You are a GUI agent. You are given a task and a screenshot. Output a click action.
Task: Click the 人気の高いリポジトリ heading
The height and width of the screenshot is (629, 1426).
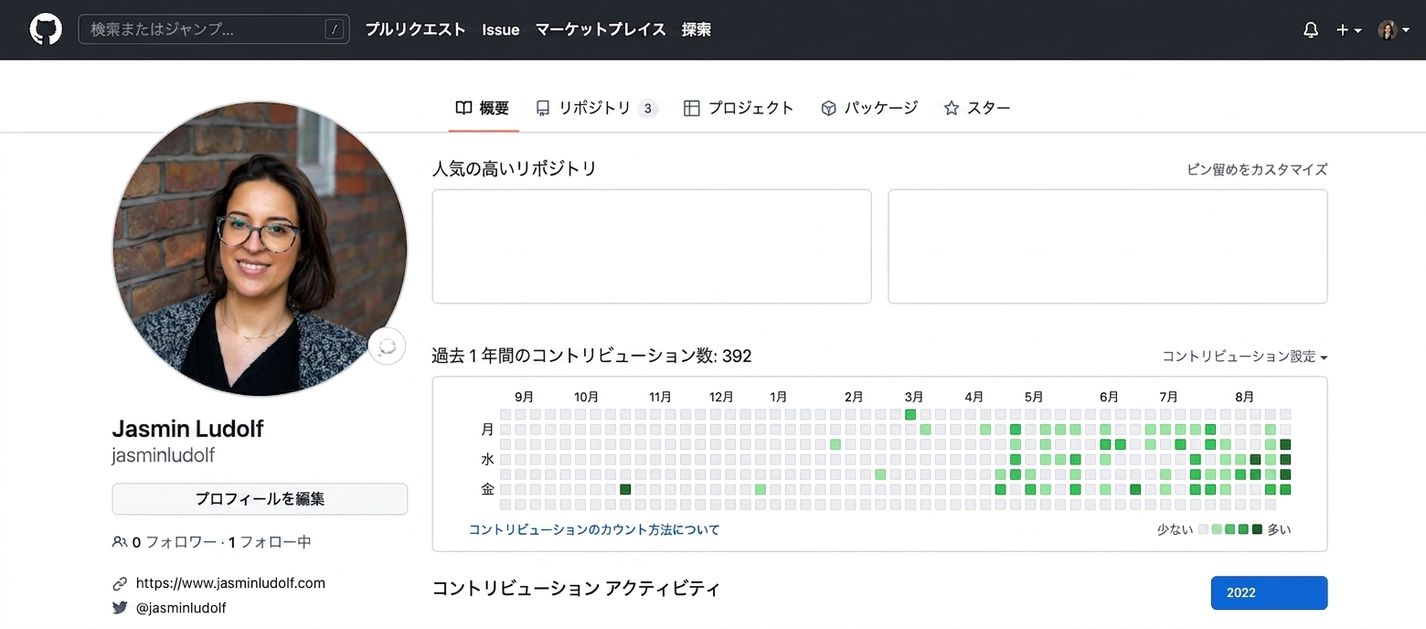click(514, 169)
